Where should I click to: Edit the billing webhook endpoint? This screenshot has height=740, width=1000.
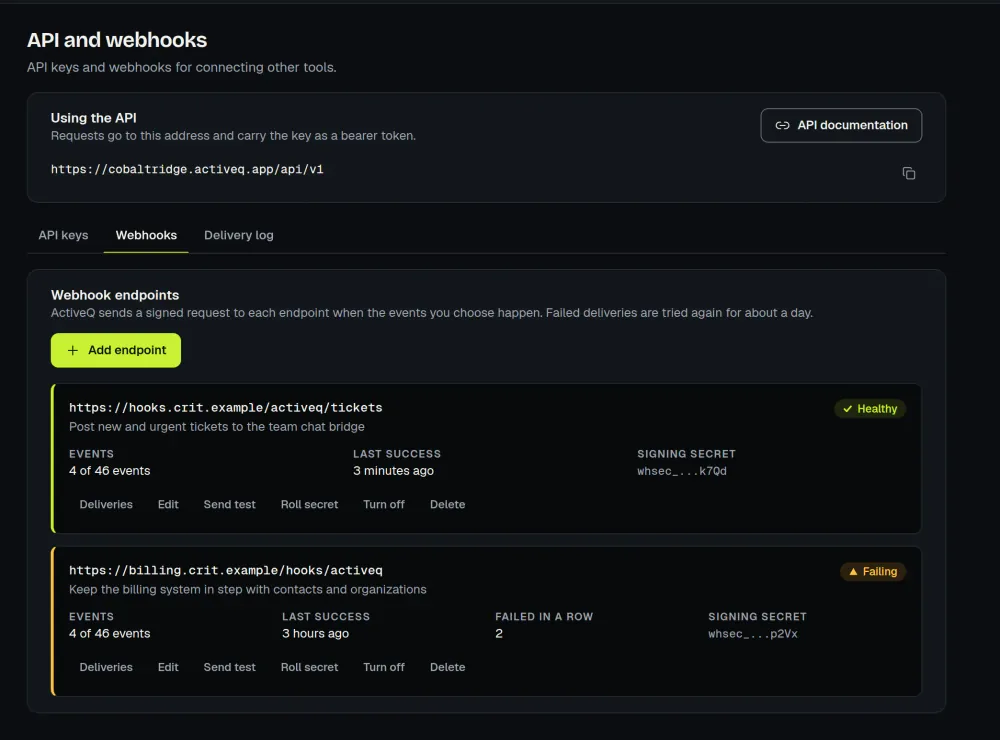pyautogui.click(x=168, y=667)
